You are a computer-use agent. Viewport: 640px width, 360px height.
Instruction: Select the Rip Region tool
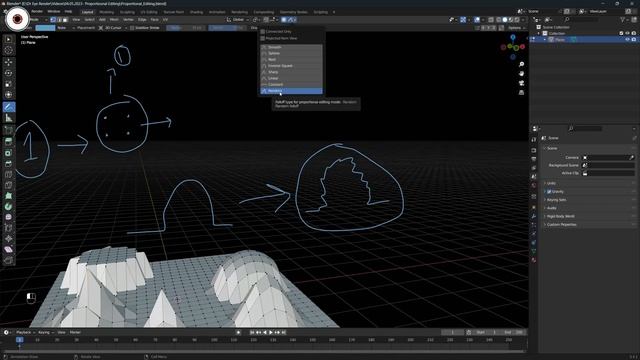tap(9, 260)
